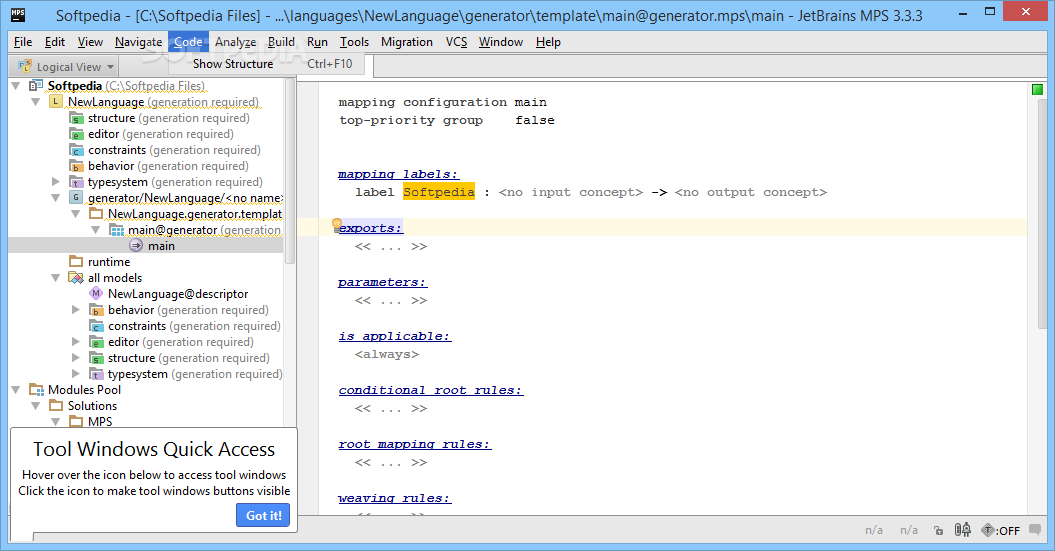Click the power save plug icon in status bar
Image resolution: width=1055 pixels, height=551 pixels.
(x=963, y=530)
